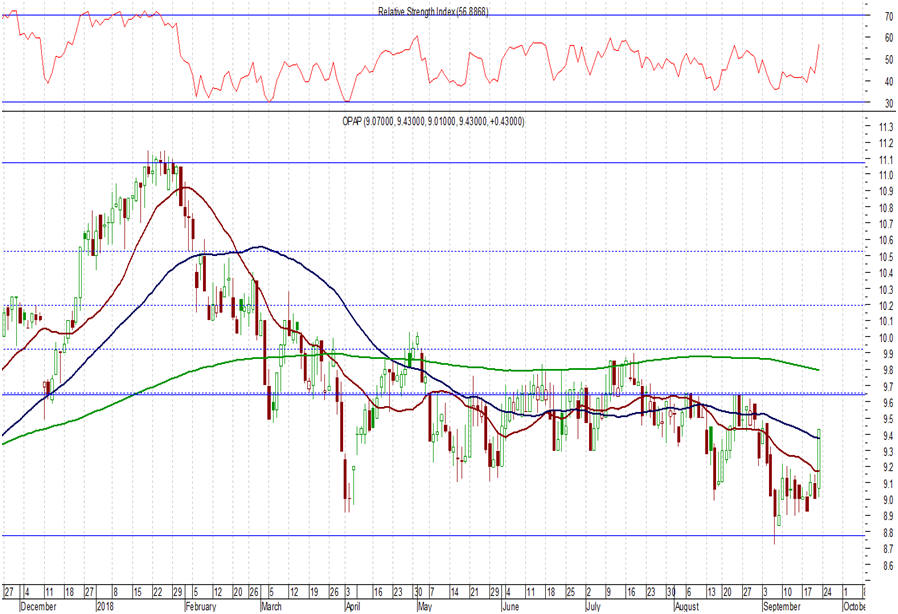Image resolution: width=898 pixels, height=614 pixels.
Task: Select price axis label 10.5
Action: [887, 257]
